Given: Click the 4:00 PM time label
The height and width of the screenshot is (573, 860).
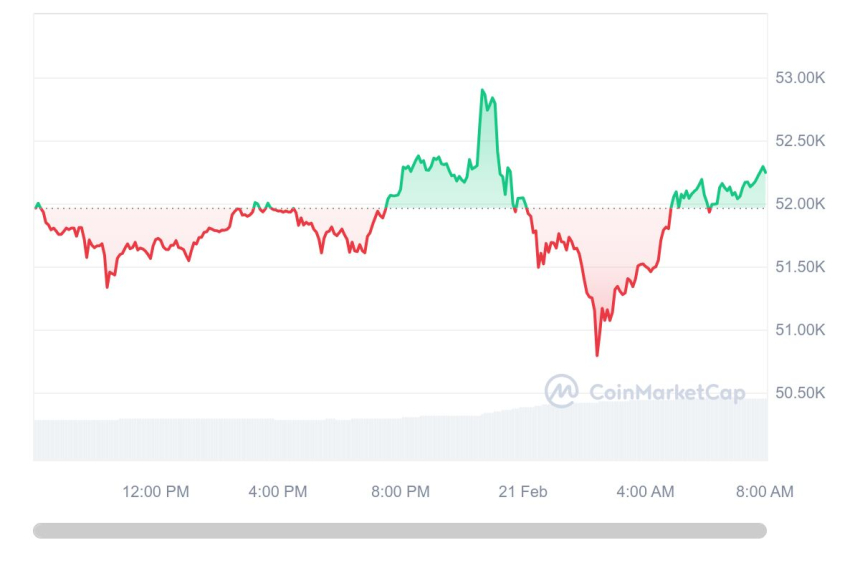Looking at the screenshot, I should (277, 491).
